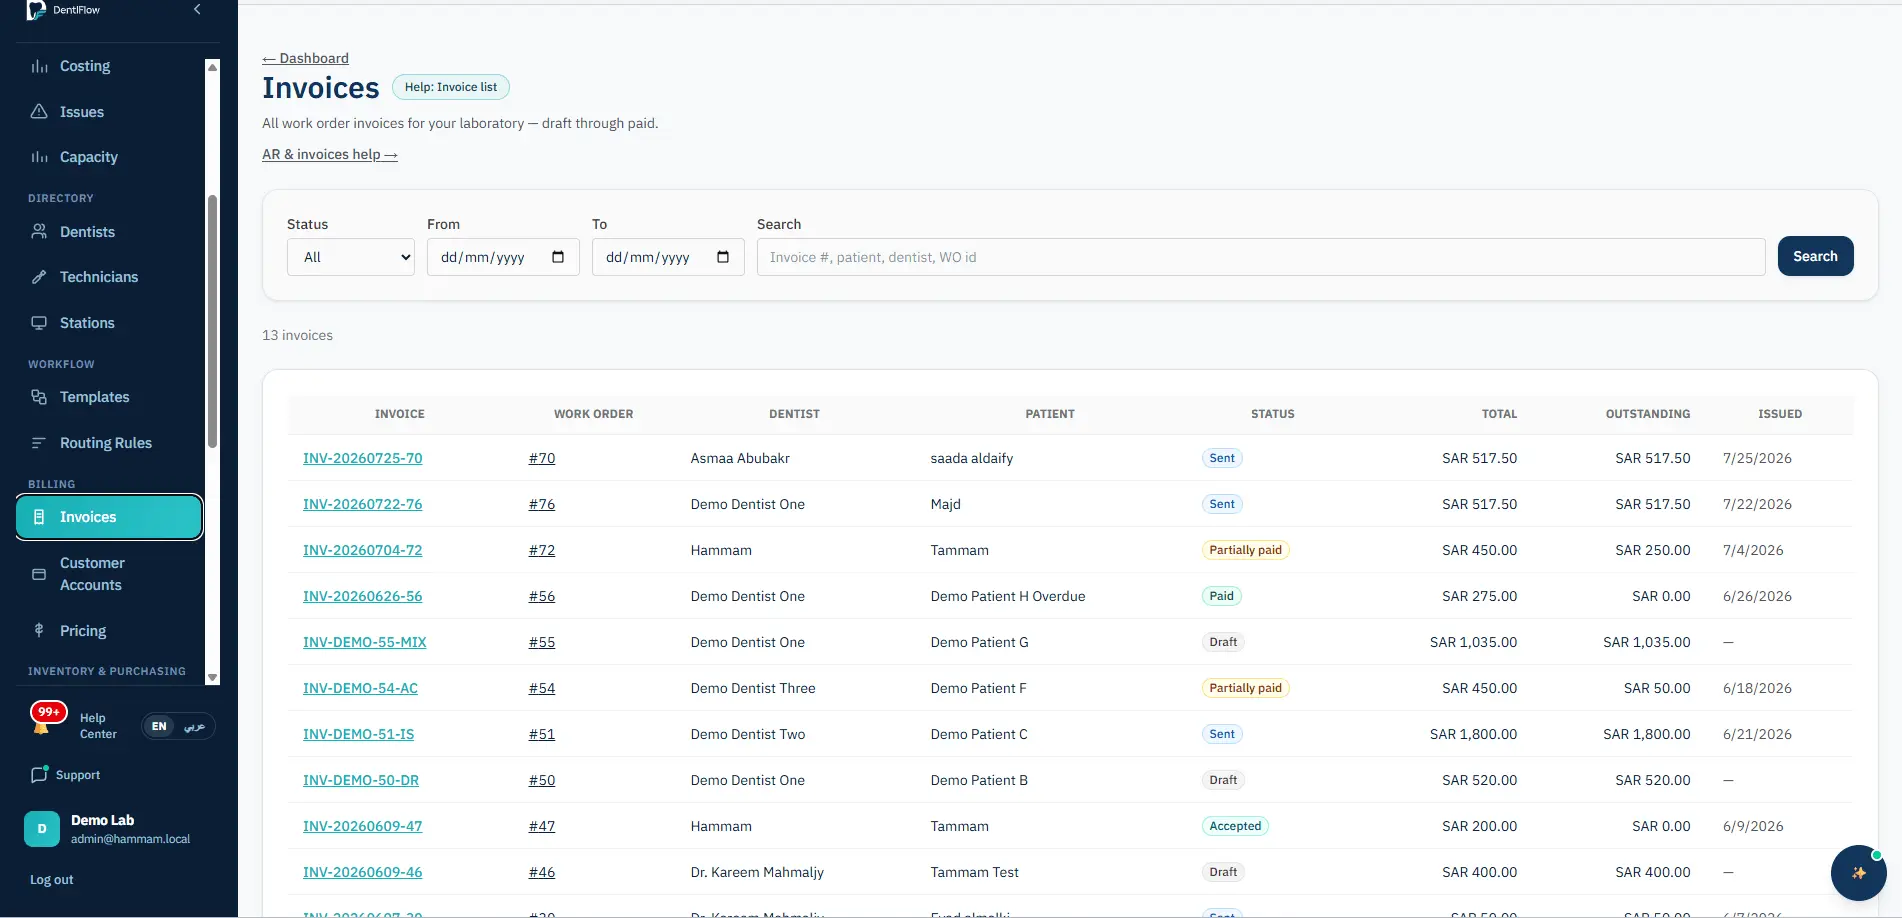Open invoice INV-20260722-76
The width and height of the screenshot is (1902, 918).
coord(363,504)
